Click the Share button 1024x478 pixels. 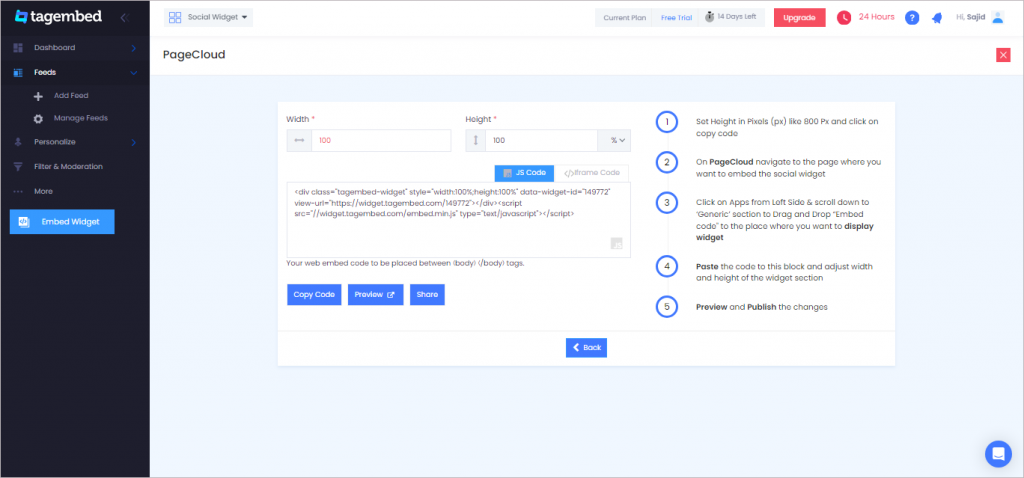427,295
